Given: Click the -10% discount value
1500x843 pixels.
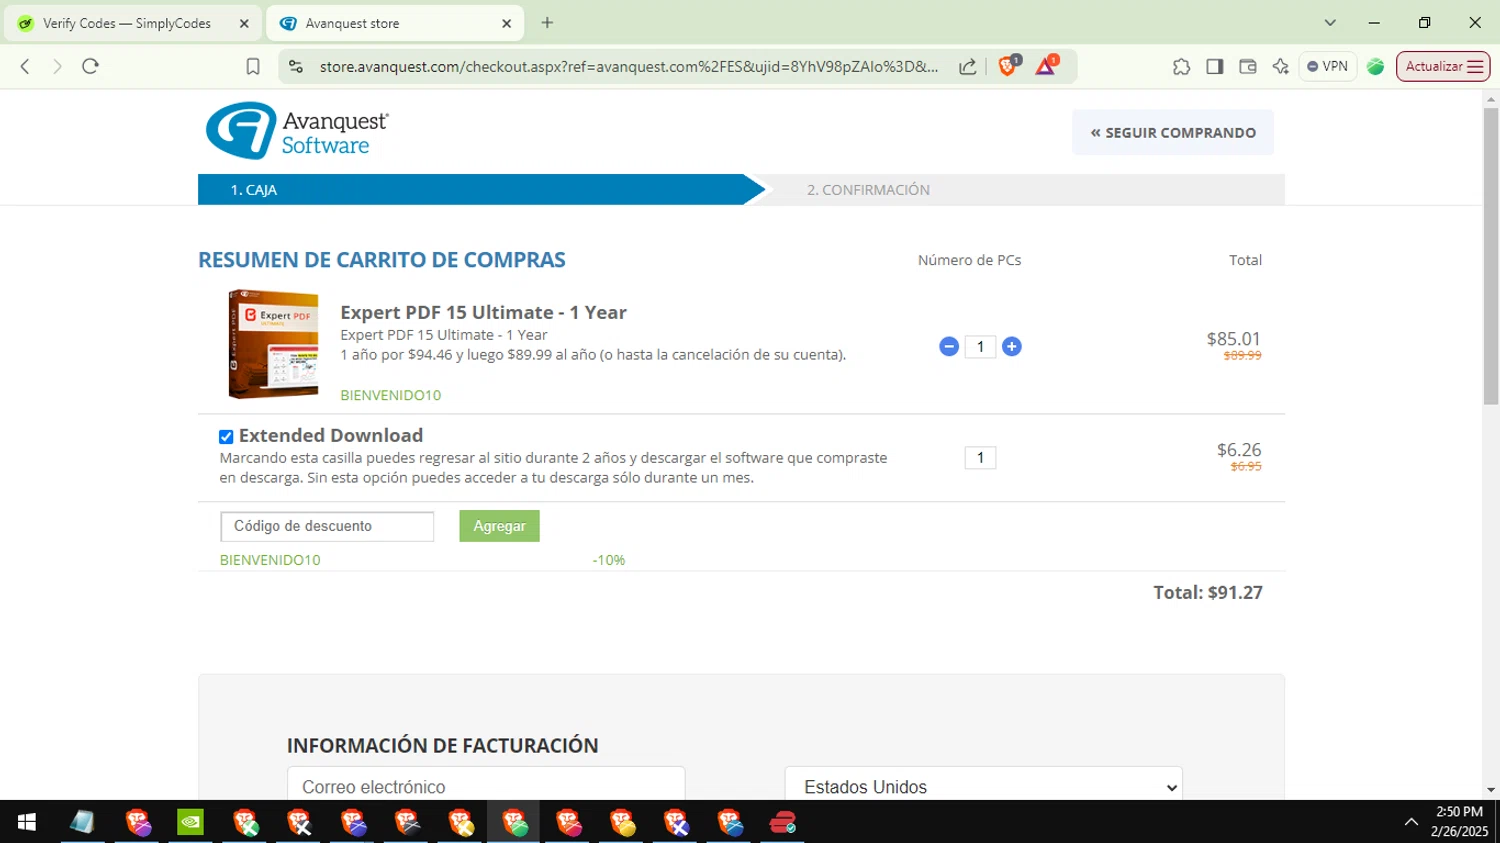Looking at the screenshot, I should (609, 560).
